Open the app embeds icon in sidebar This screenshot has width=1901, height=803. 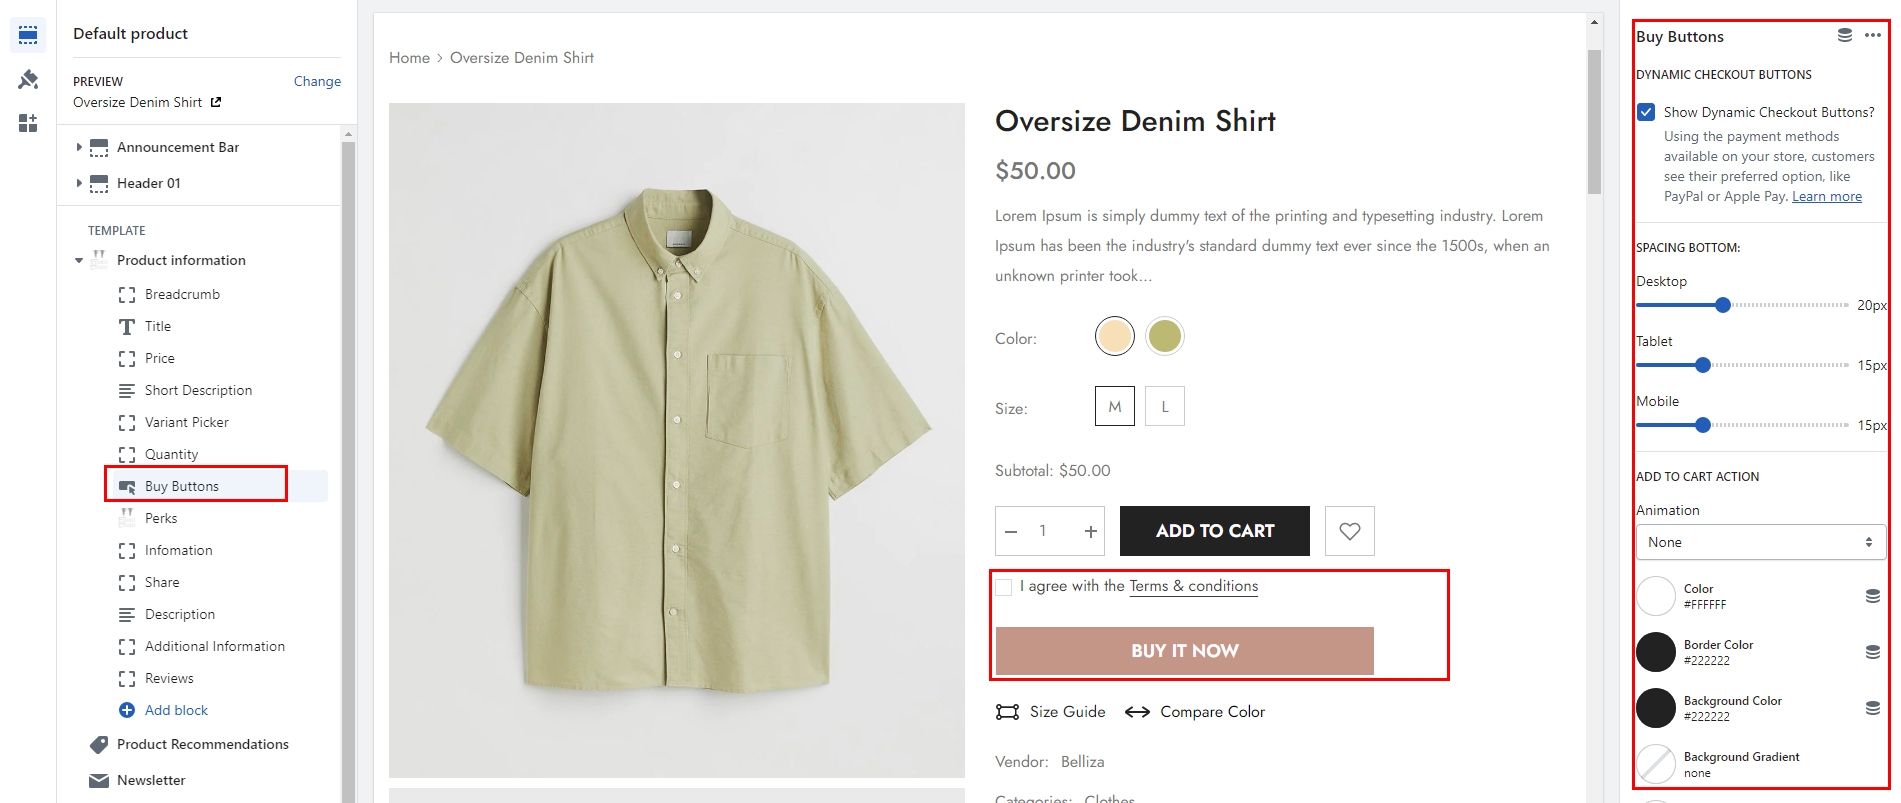(28, 123)
